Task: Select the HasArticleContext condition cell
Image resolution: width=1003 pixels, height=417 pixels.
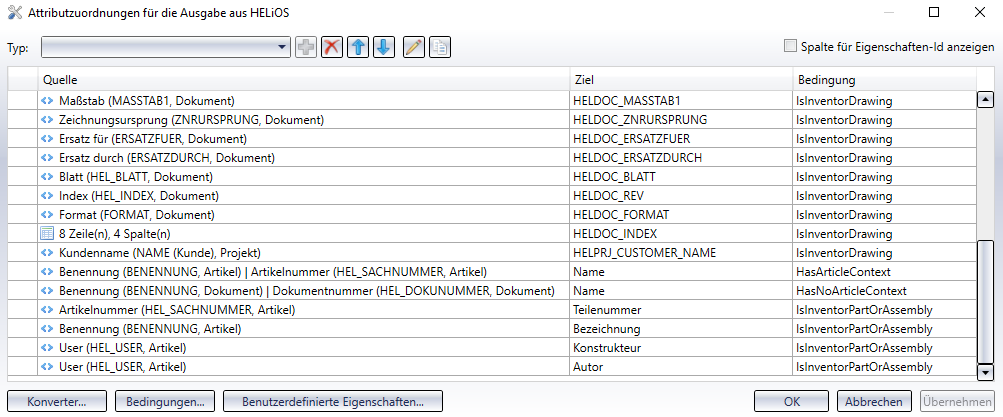Action: coord(885,272)
